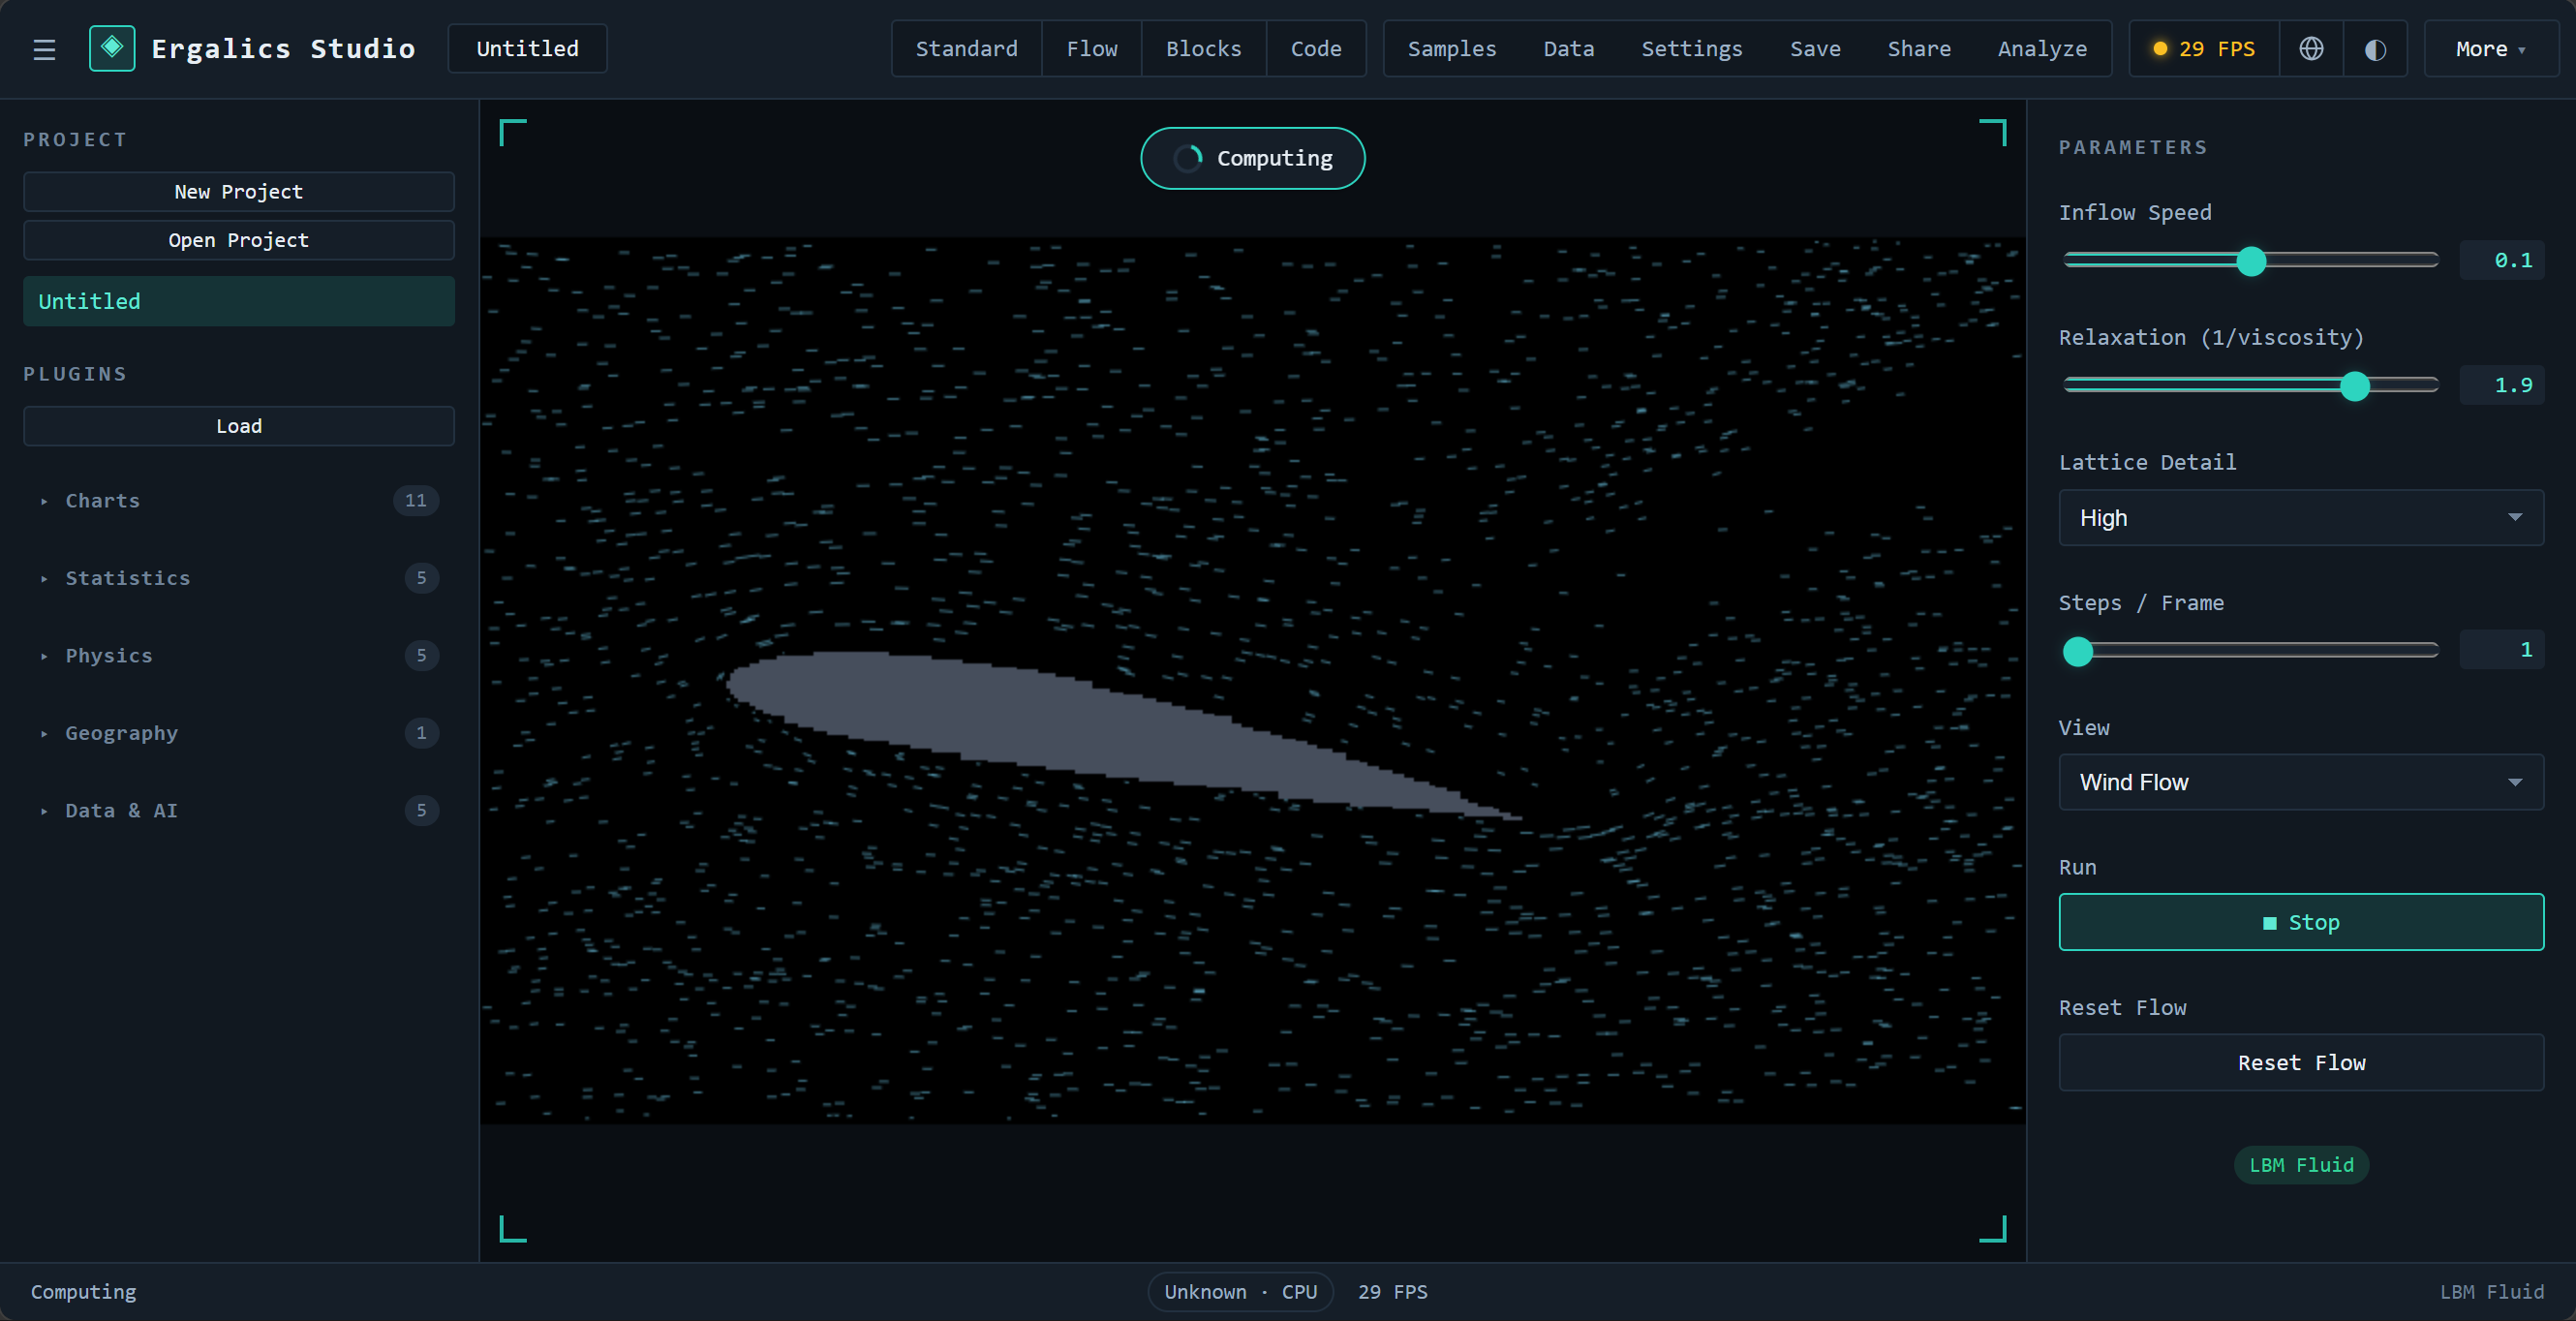This screenshot has height=1321, width=2576.
Task: Open the Lattice Detail dropdown
Action: 2300,518
